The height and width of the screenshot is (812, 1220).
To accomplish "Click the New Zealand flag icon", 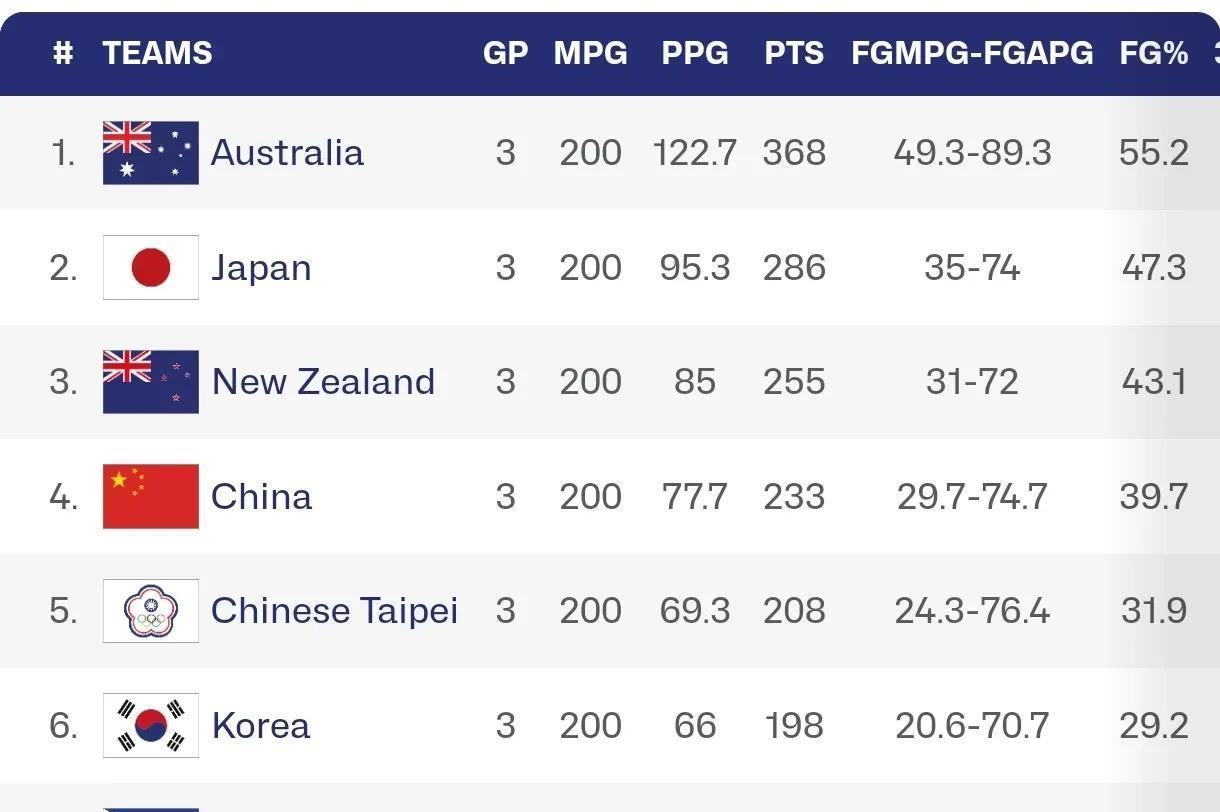I will (x=150, y=382).
